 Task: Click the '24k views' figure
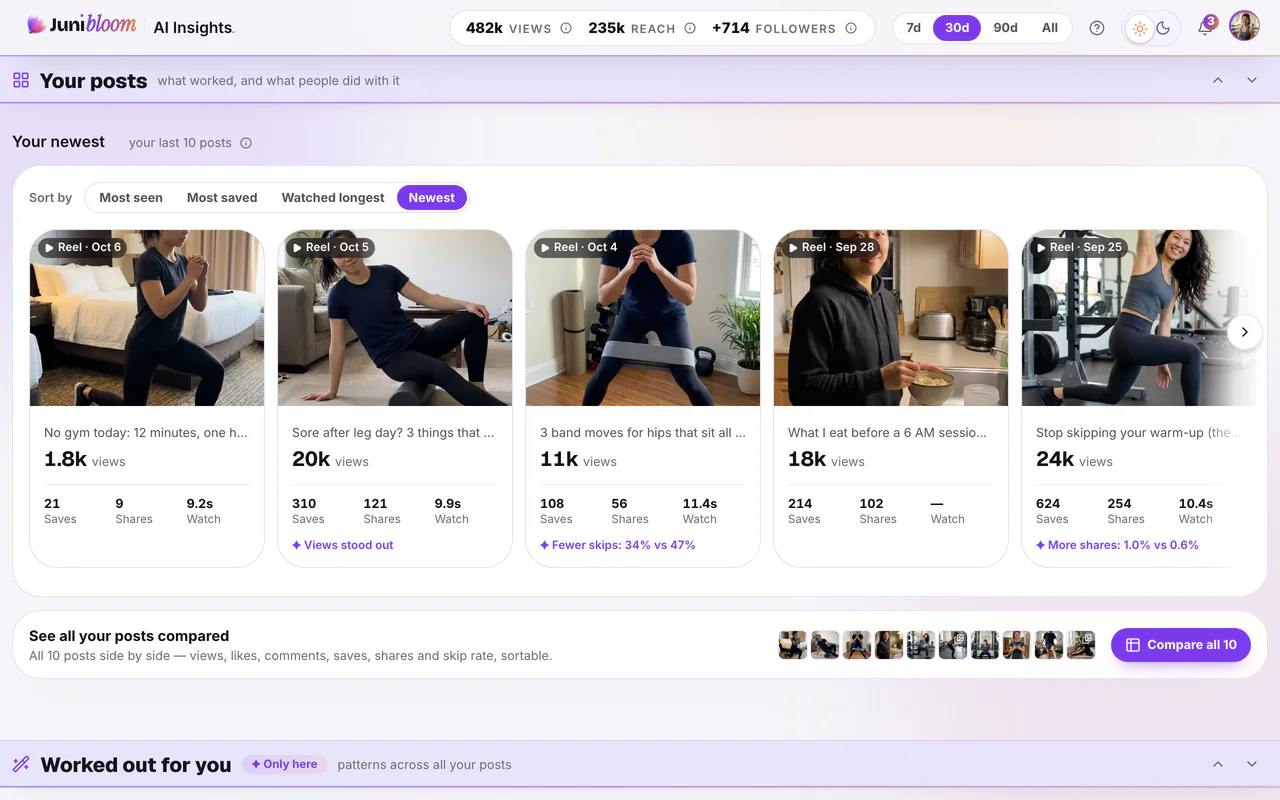pyautogui.click(x=1074, y=460)
